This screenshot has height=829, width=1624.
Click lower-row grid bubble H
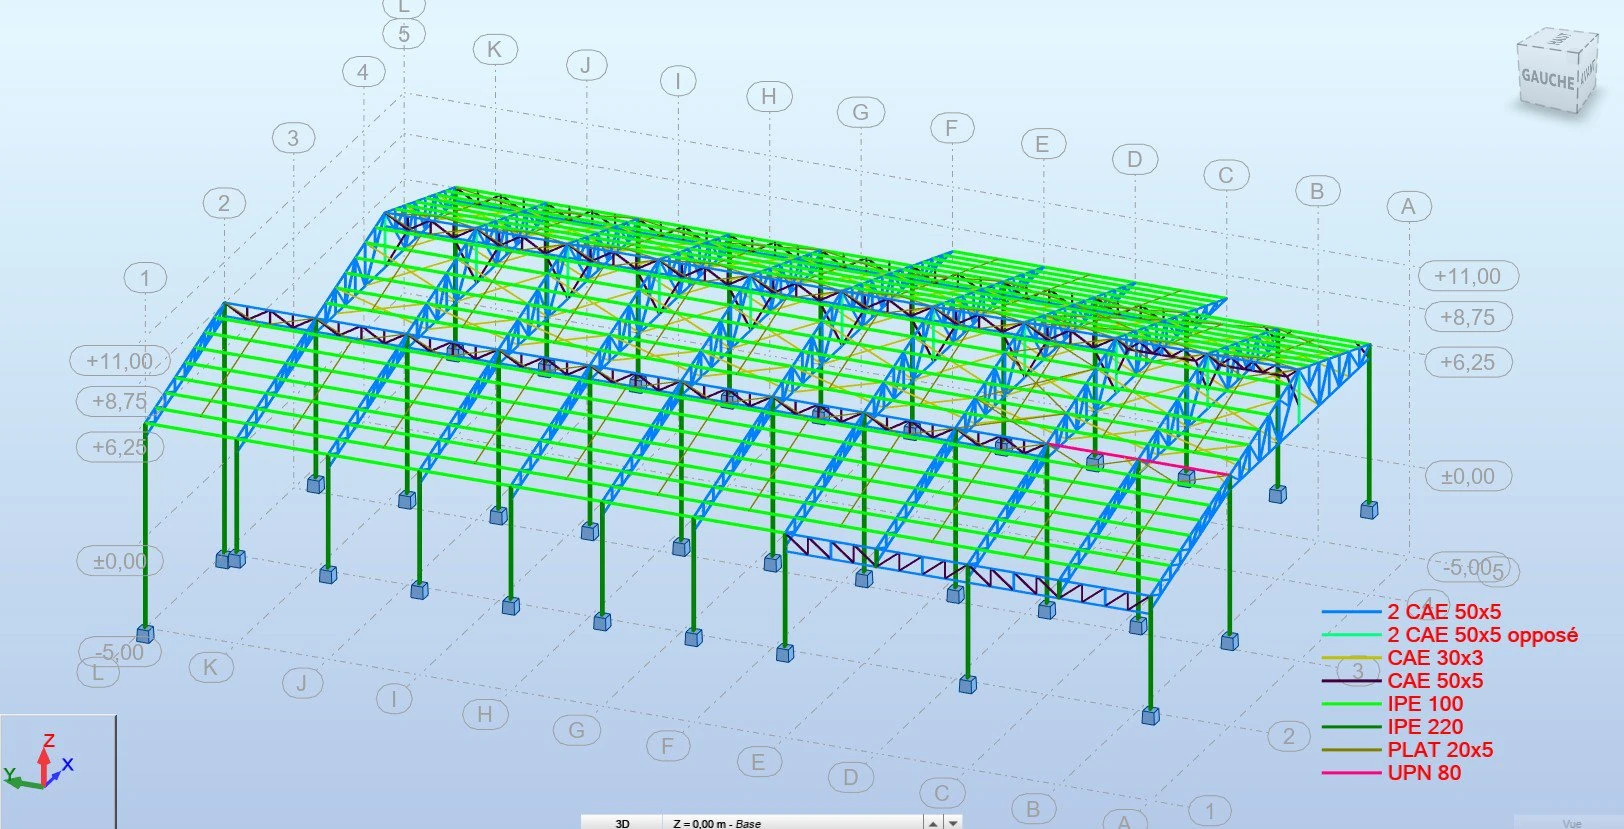[x=485, y=714]
